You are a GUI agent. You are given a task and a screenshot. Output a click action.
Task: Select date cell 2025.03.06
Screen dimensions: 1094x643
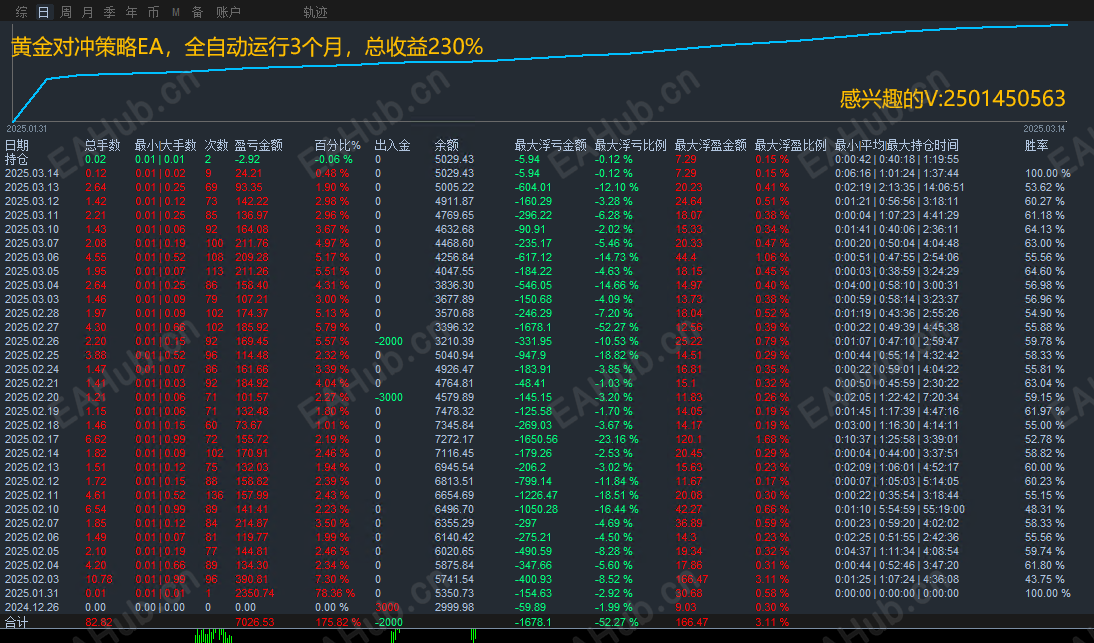click(x=32, y=257)
